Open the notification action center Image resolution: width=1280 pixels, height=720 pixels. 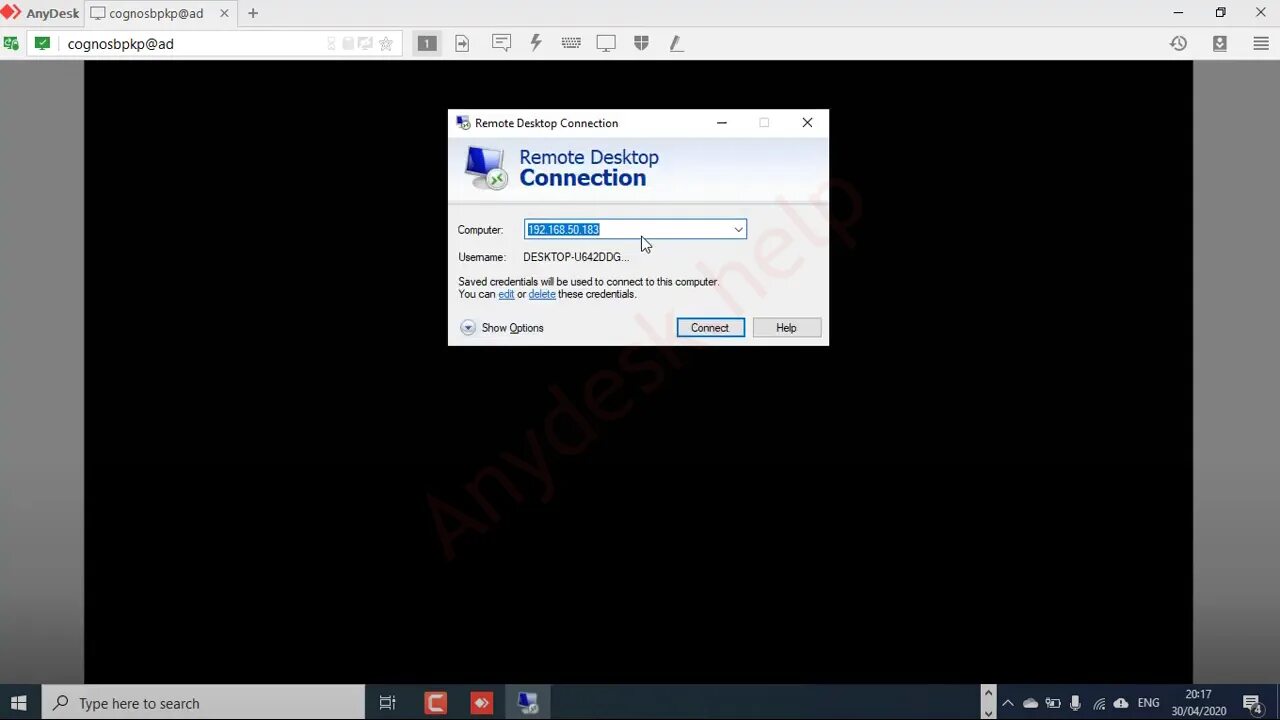[x=1252, y=703]
